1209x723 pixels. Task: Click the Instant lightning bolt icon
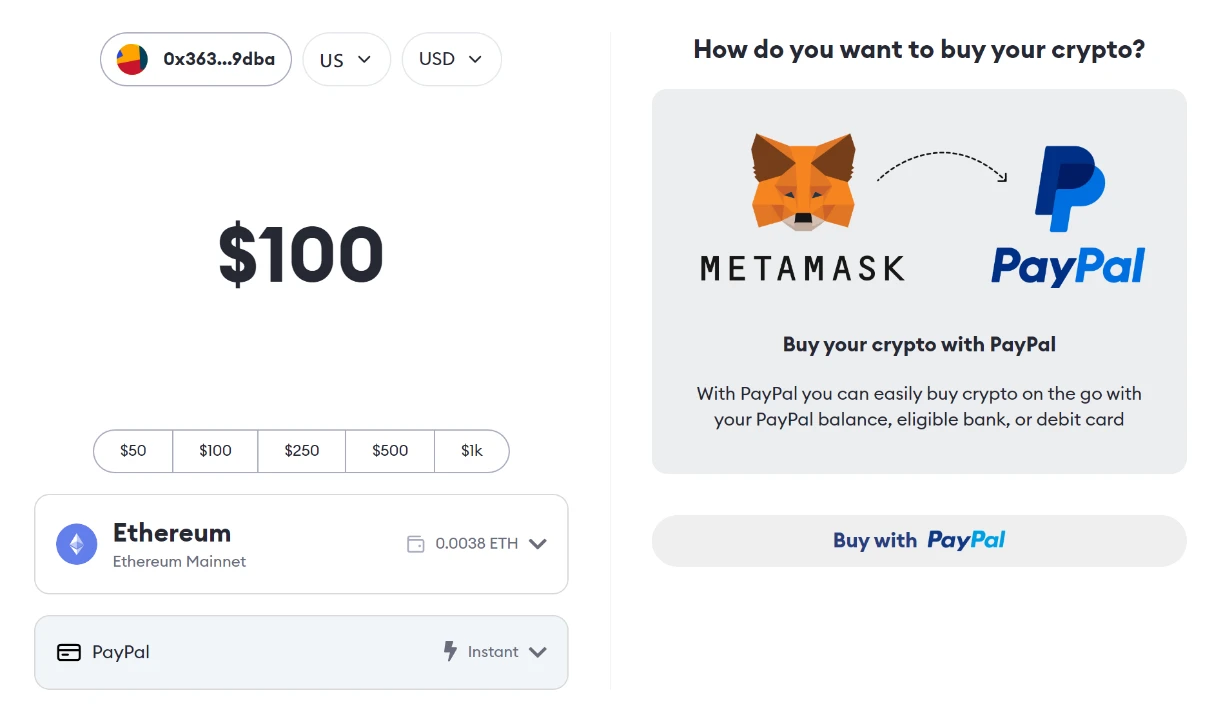[x=451, y=651]
